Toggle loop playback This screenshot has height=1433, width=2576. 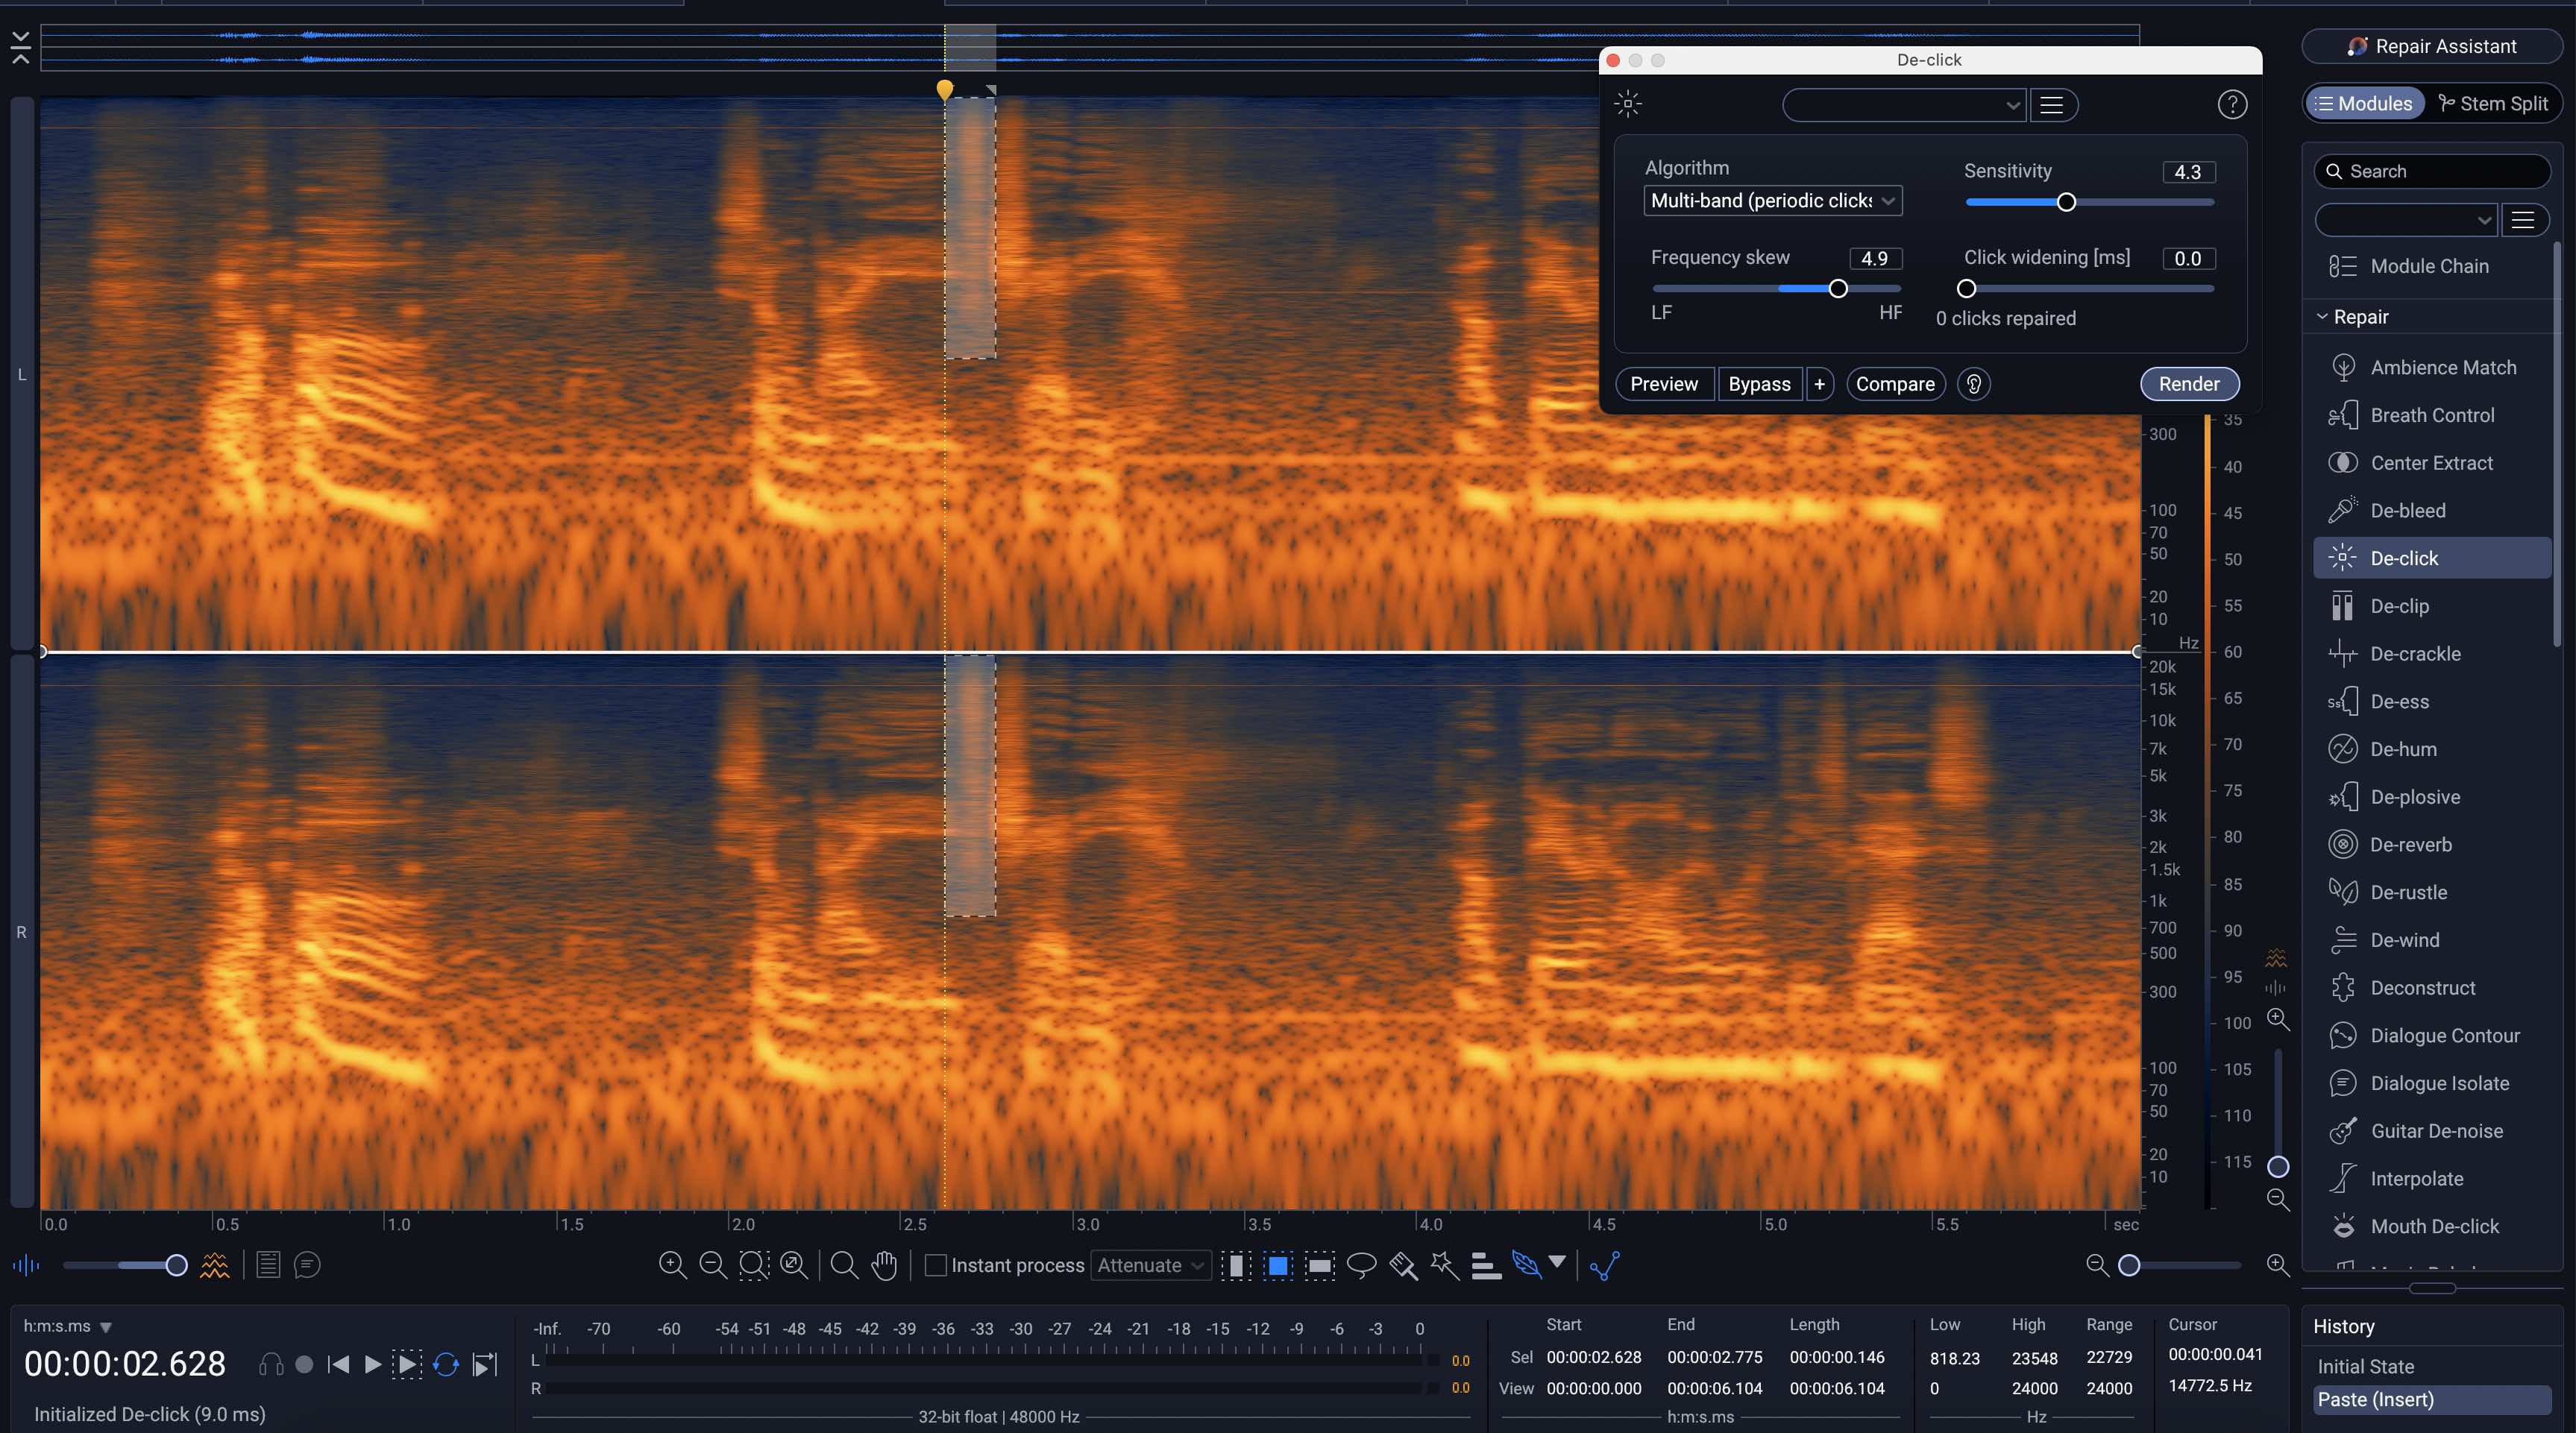click(446, 1364)
